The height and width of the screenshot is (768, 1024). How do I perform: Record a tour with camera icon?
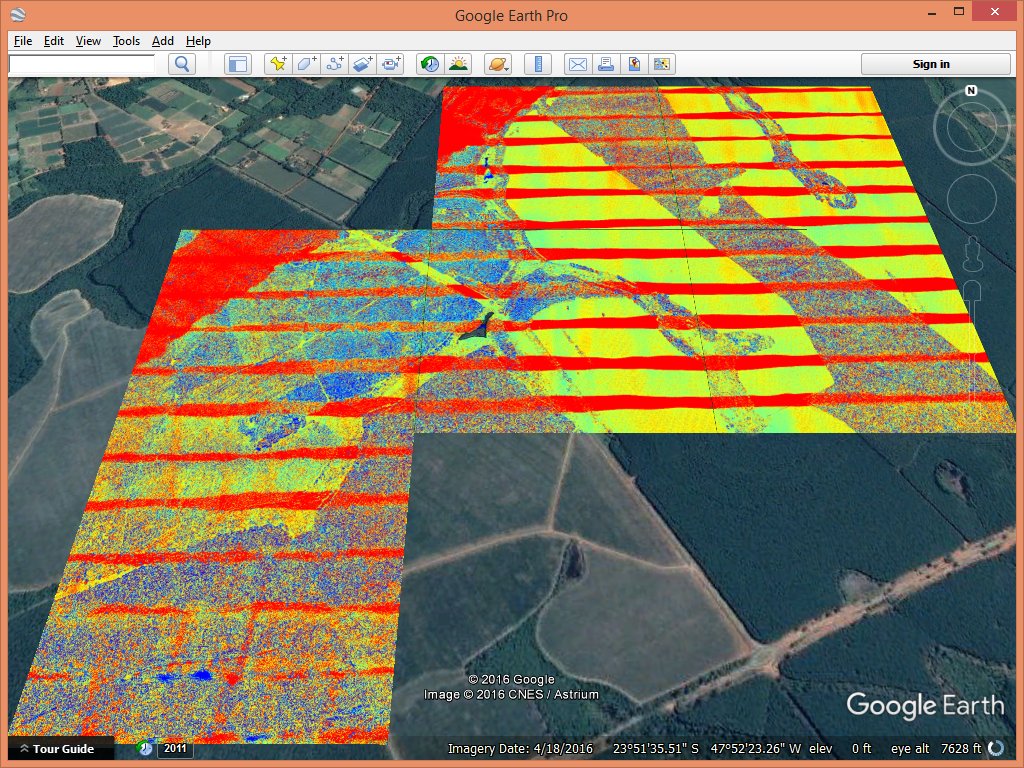click(x=391, y=64)
